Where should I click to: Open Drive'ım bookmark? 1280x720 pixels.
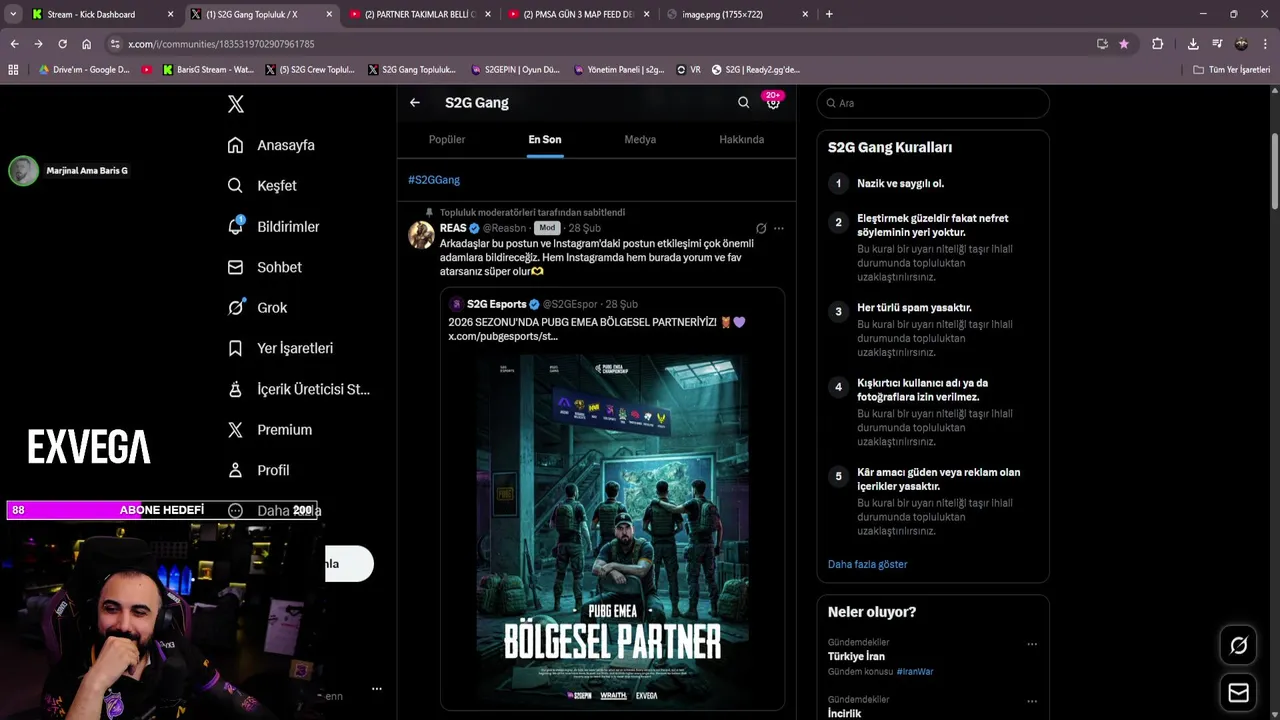coord(84,70)
